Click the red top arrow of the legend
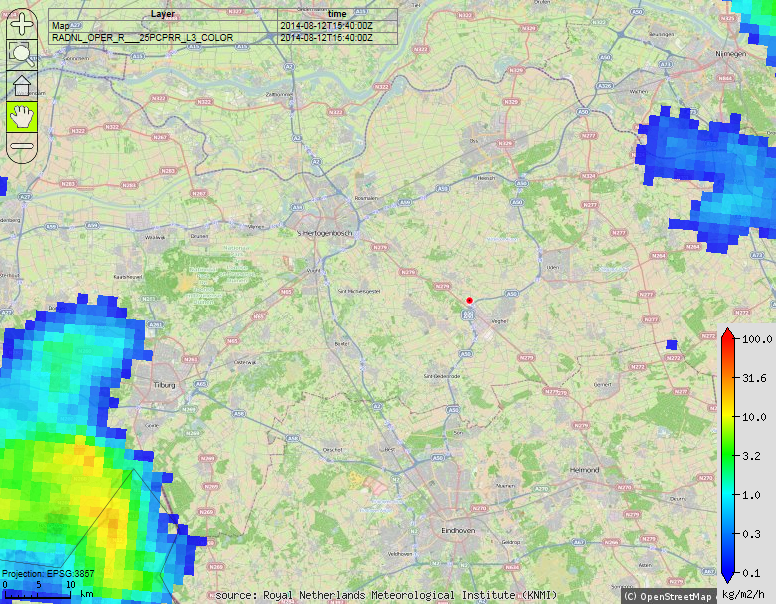Image resolution: width=776 pixels, height=604 pixels. [x=728, y=333]
